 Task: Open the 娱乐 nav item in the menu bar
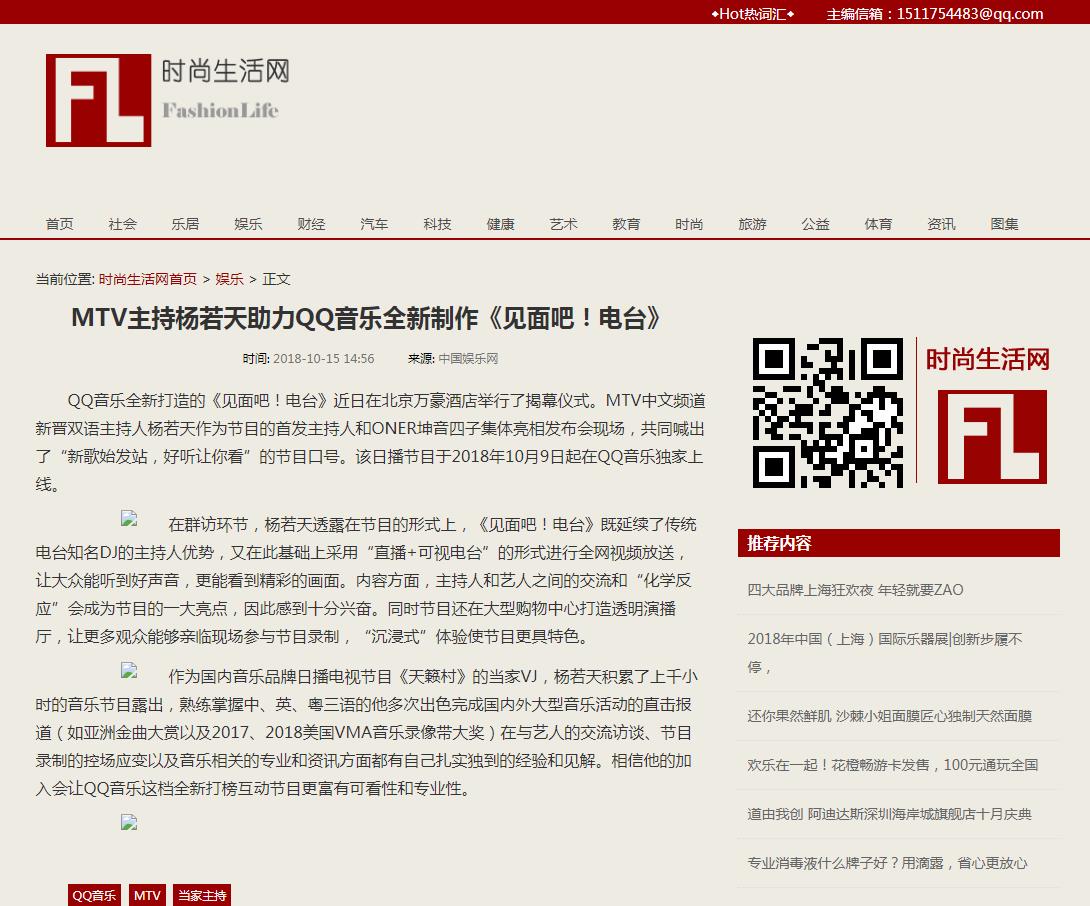coord(248,224)
